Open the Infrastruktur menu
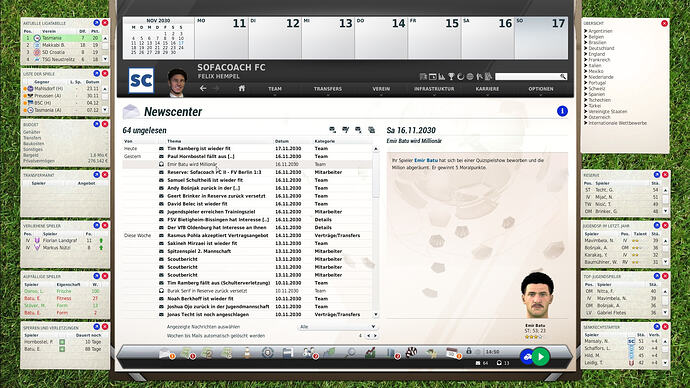 [434, 89]
